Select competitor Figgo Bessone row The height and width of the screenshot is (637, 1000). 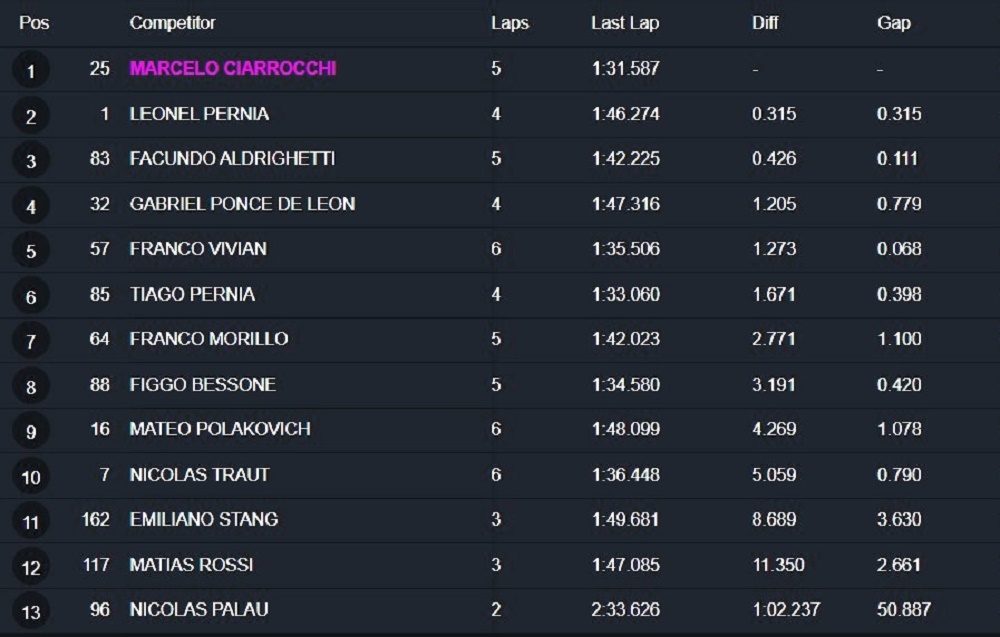500,384
